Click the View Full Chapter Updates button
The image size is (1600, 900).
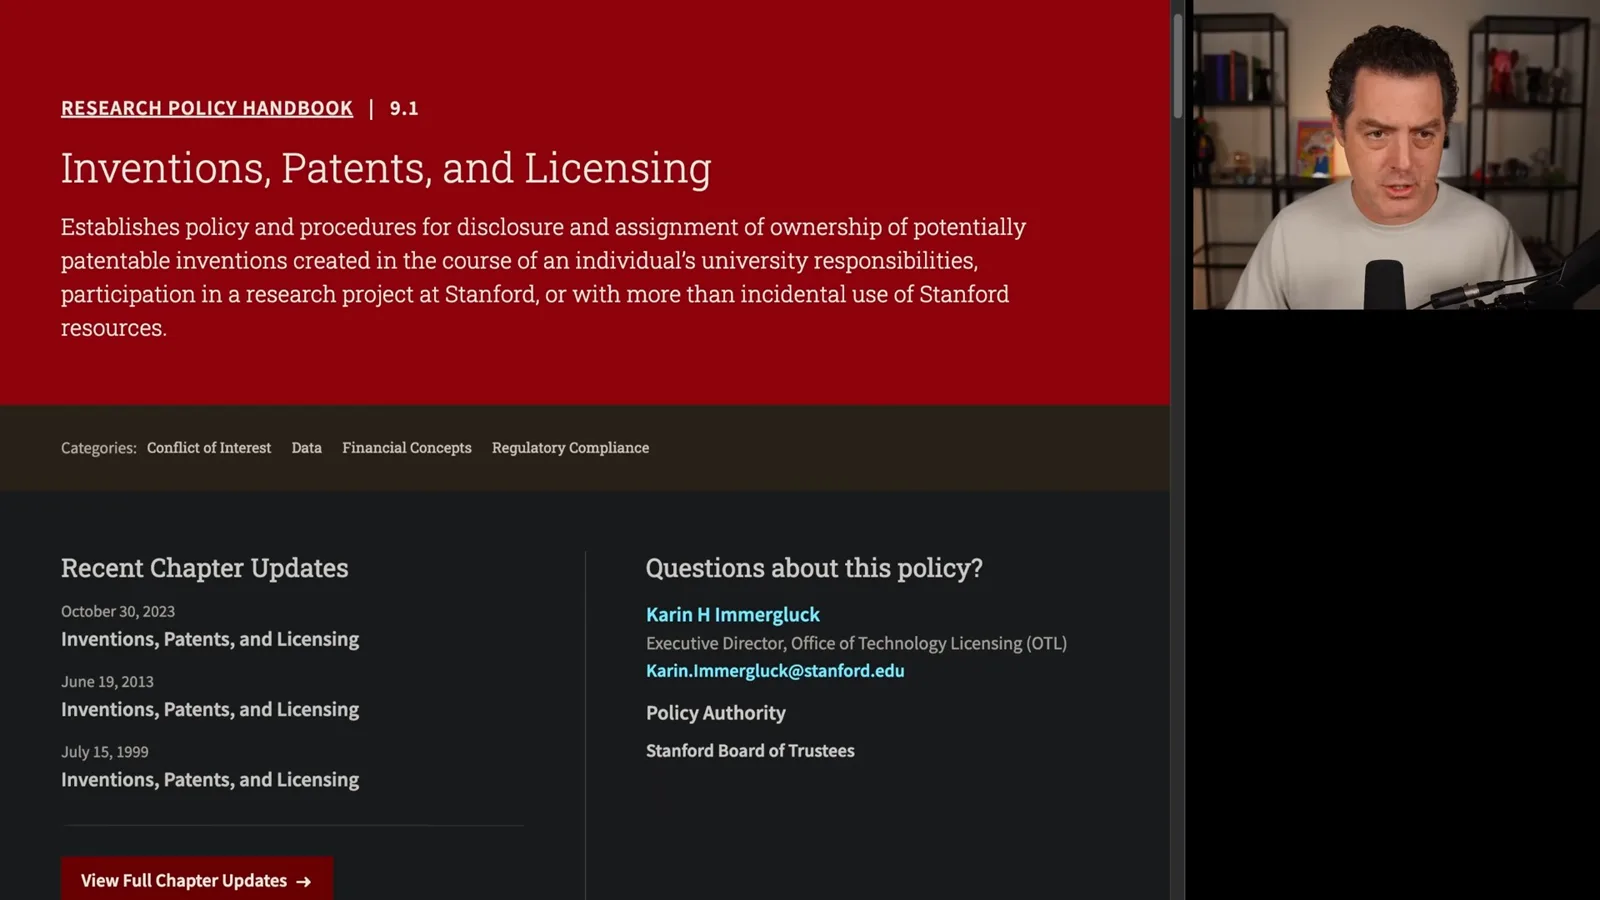pos(197,880)
